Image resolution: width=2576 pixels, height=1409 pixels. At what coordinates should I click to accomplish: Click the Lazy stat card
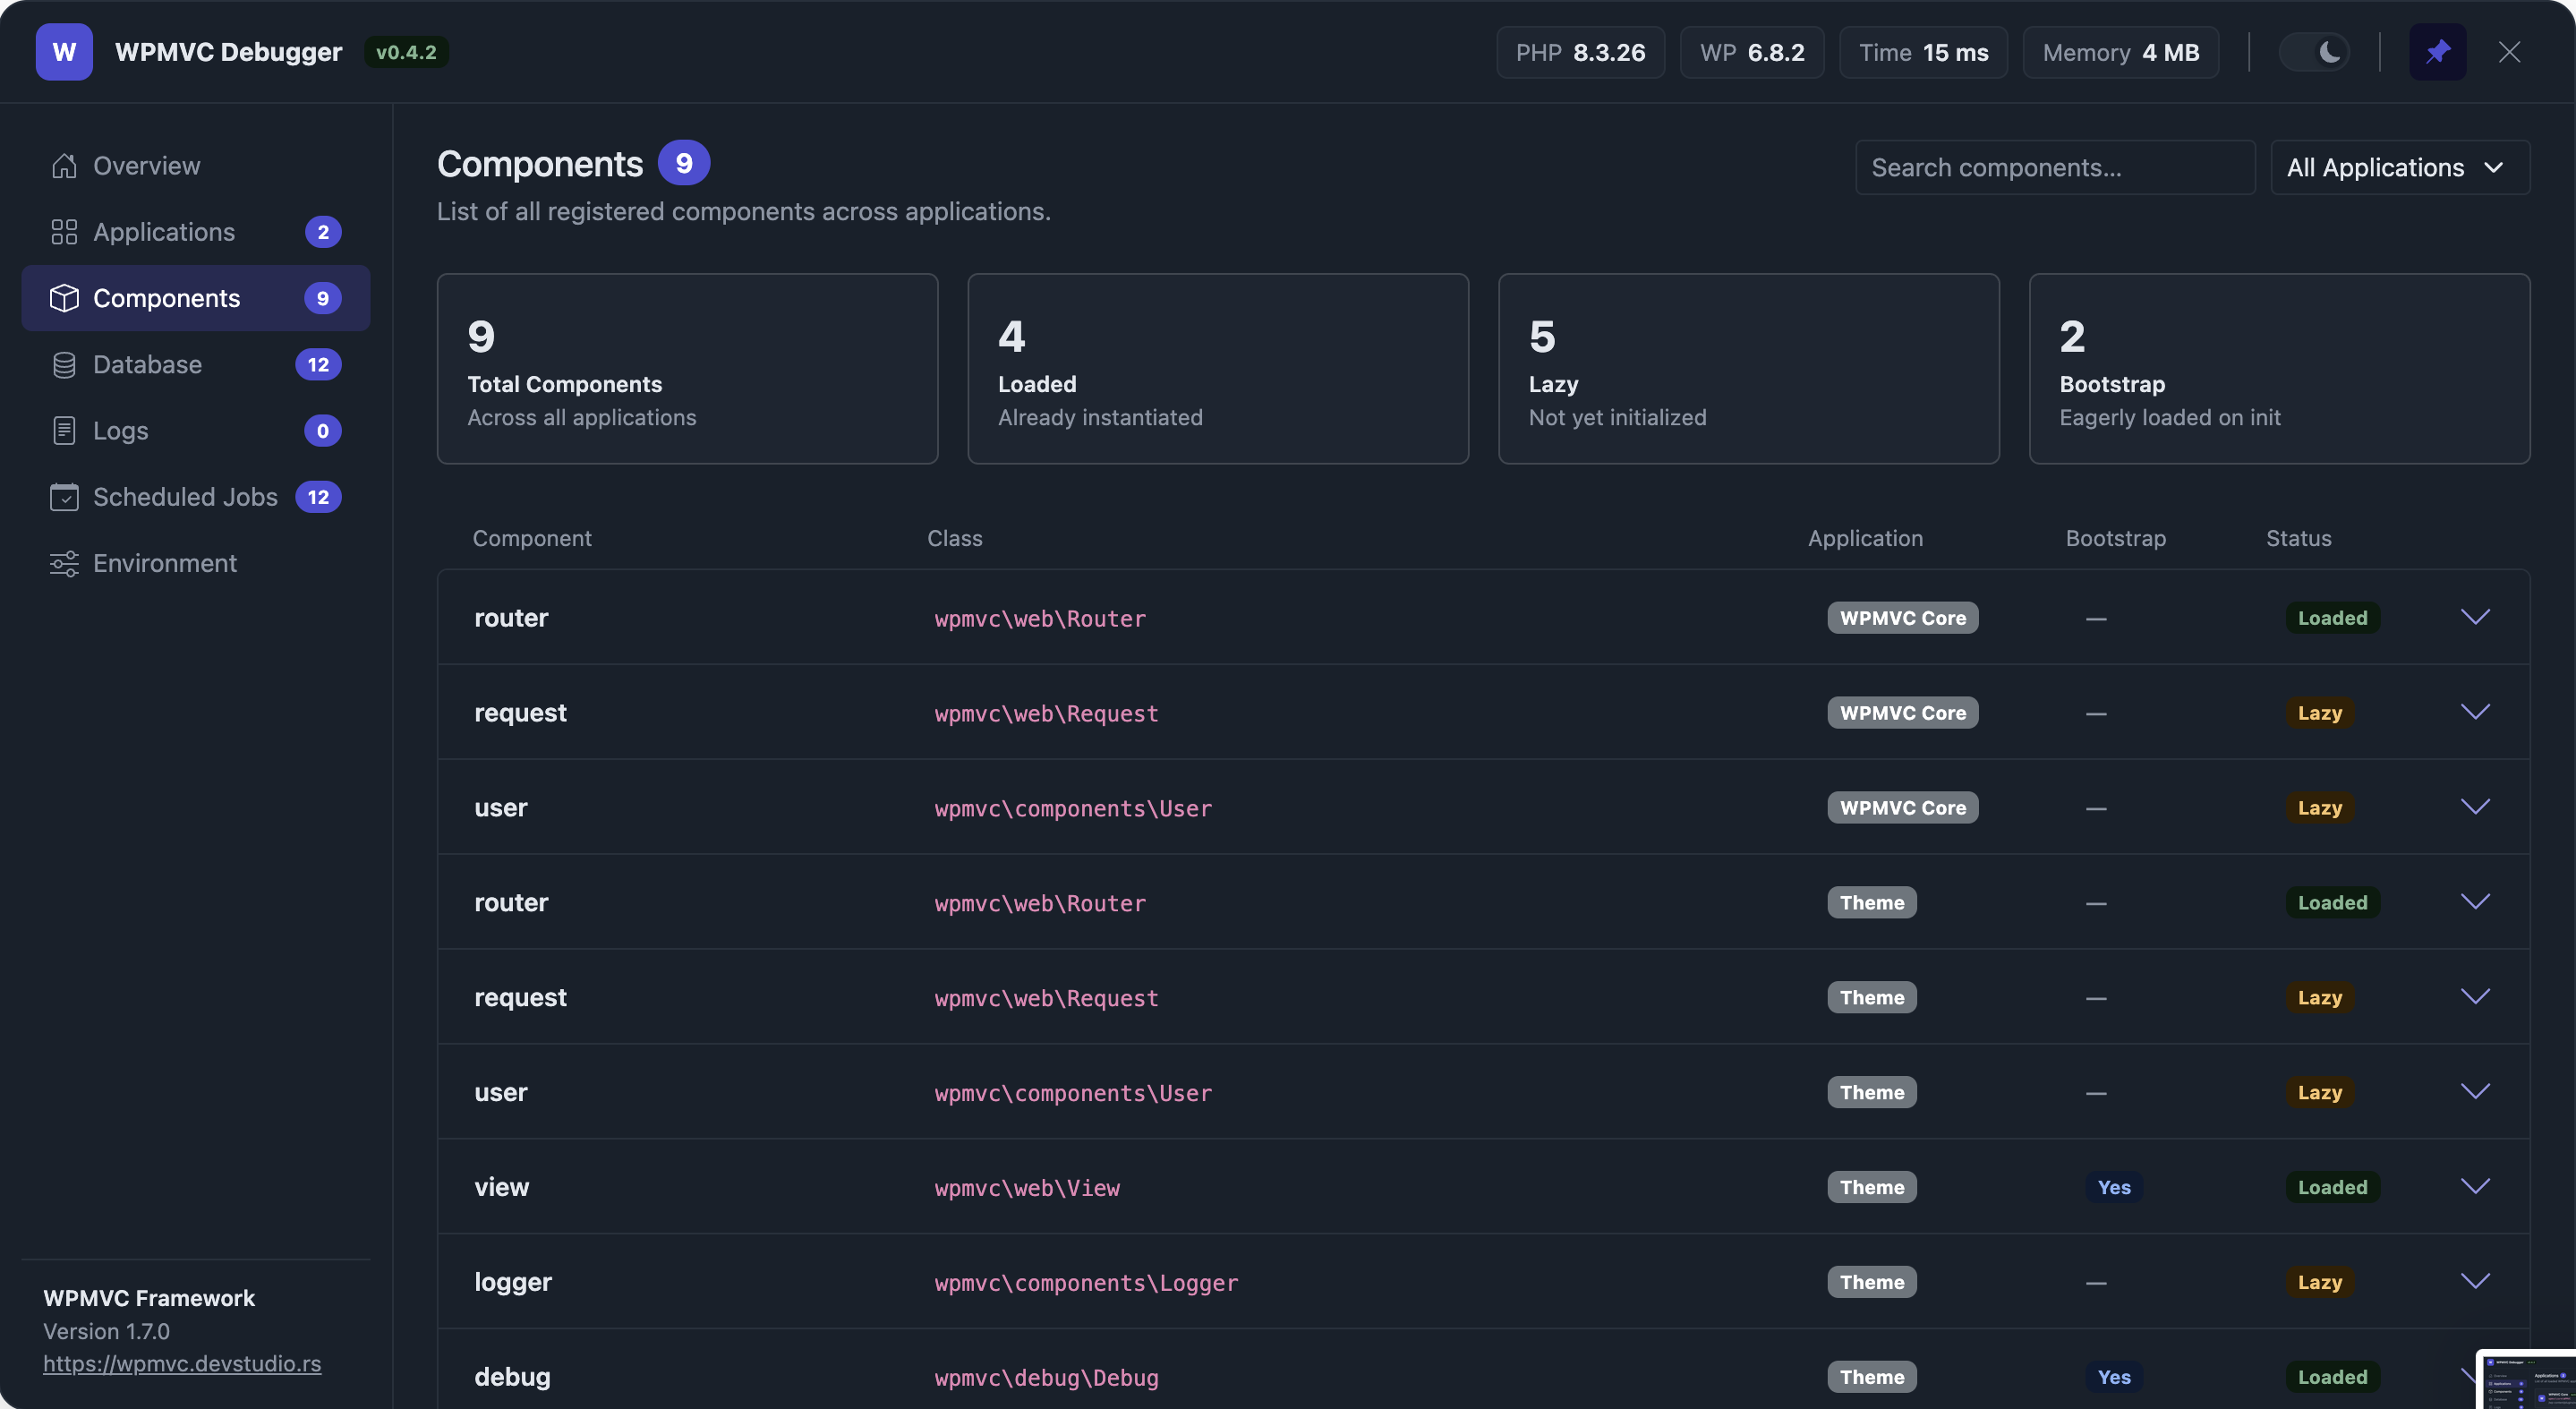click(x=1749, y=369)
